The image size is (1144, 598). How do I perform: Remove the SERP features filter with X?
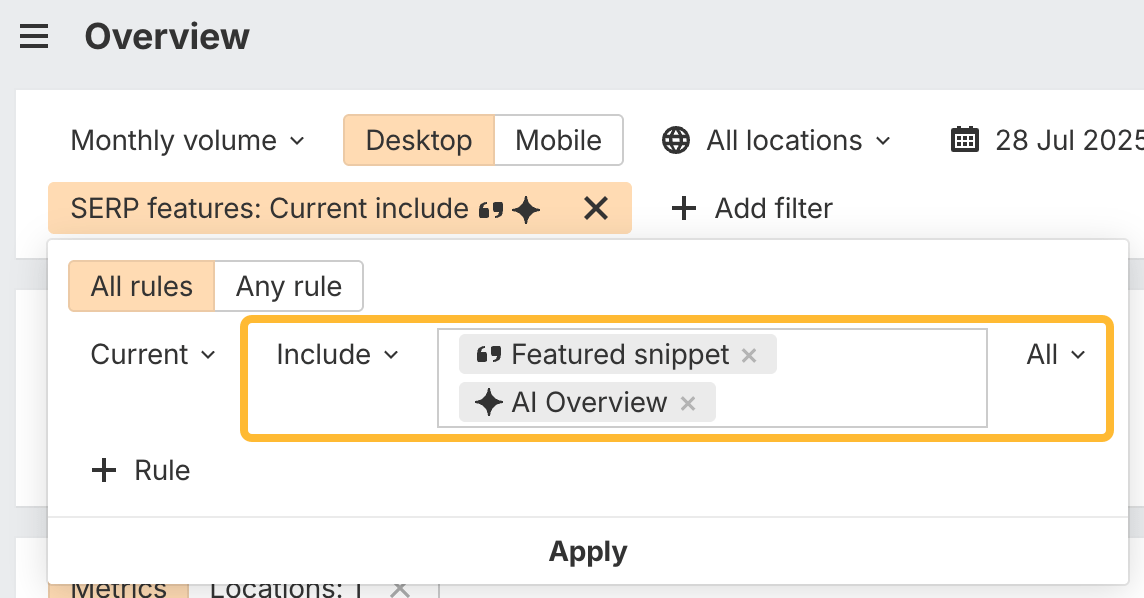click(596, 208)
